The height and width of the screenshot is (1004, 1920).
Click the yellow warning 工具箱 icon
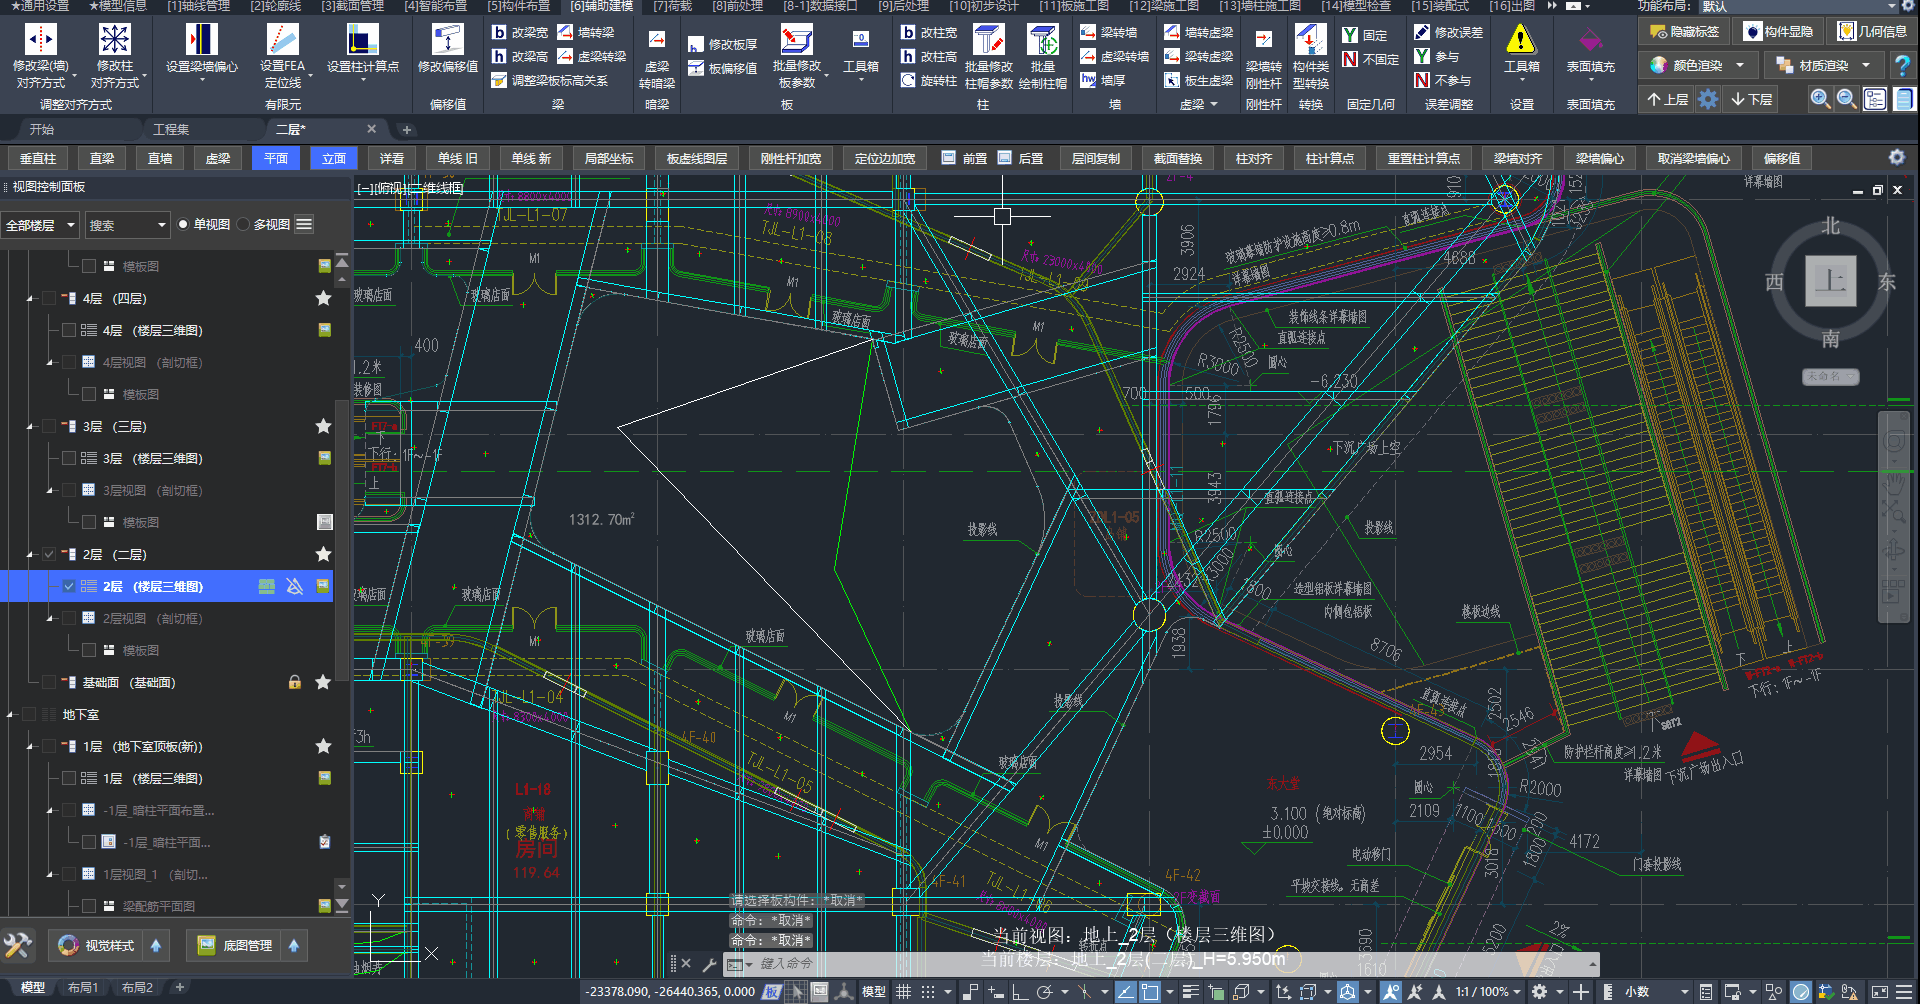(x=1521, y=40)
